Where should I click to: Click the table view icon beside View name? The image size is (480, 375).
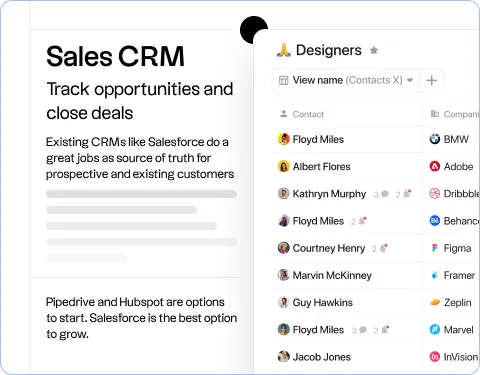[283, 80]
